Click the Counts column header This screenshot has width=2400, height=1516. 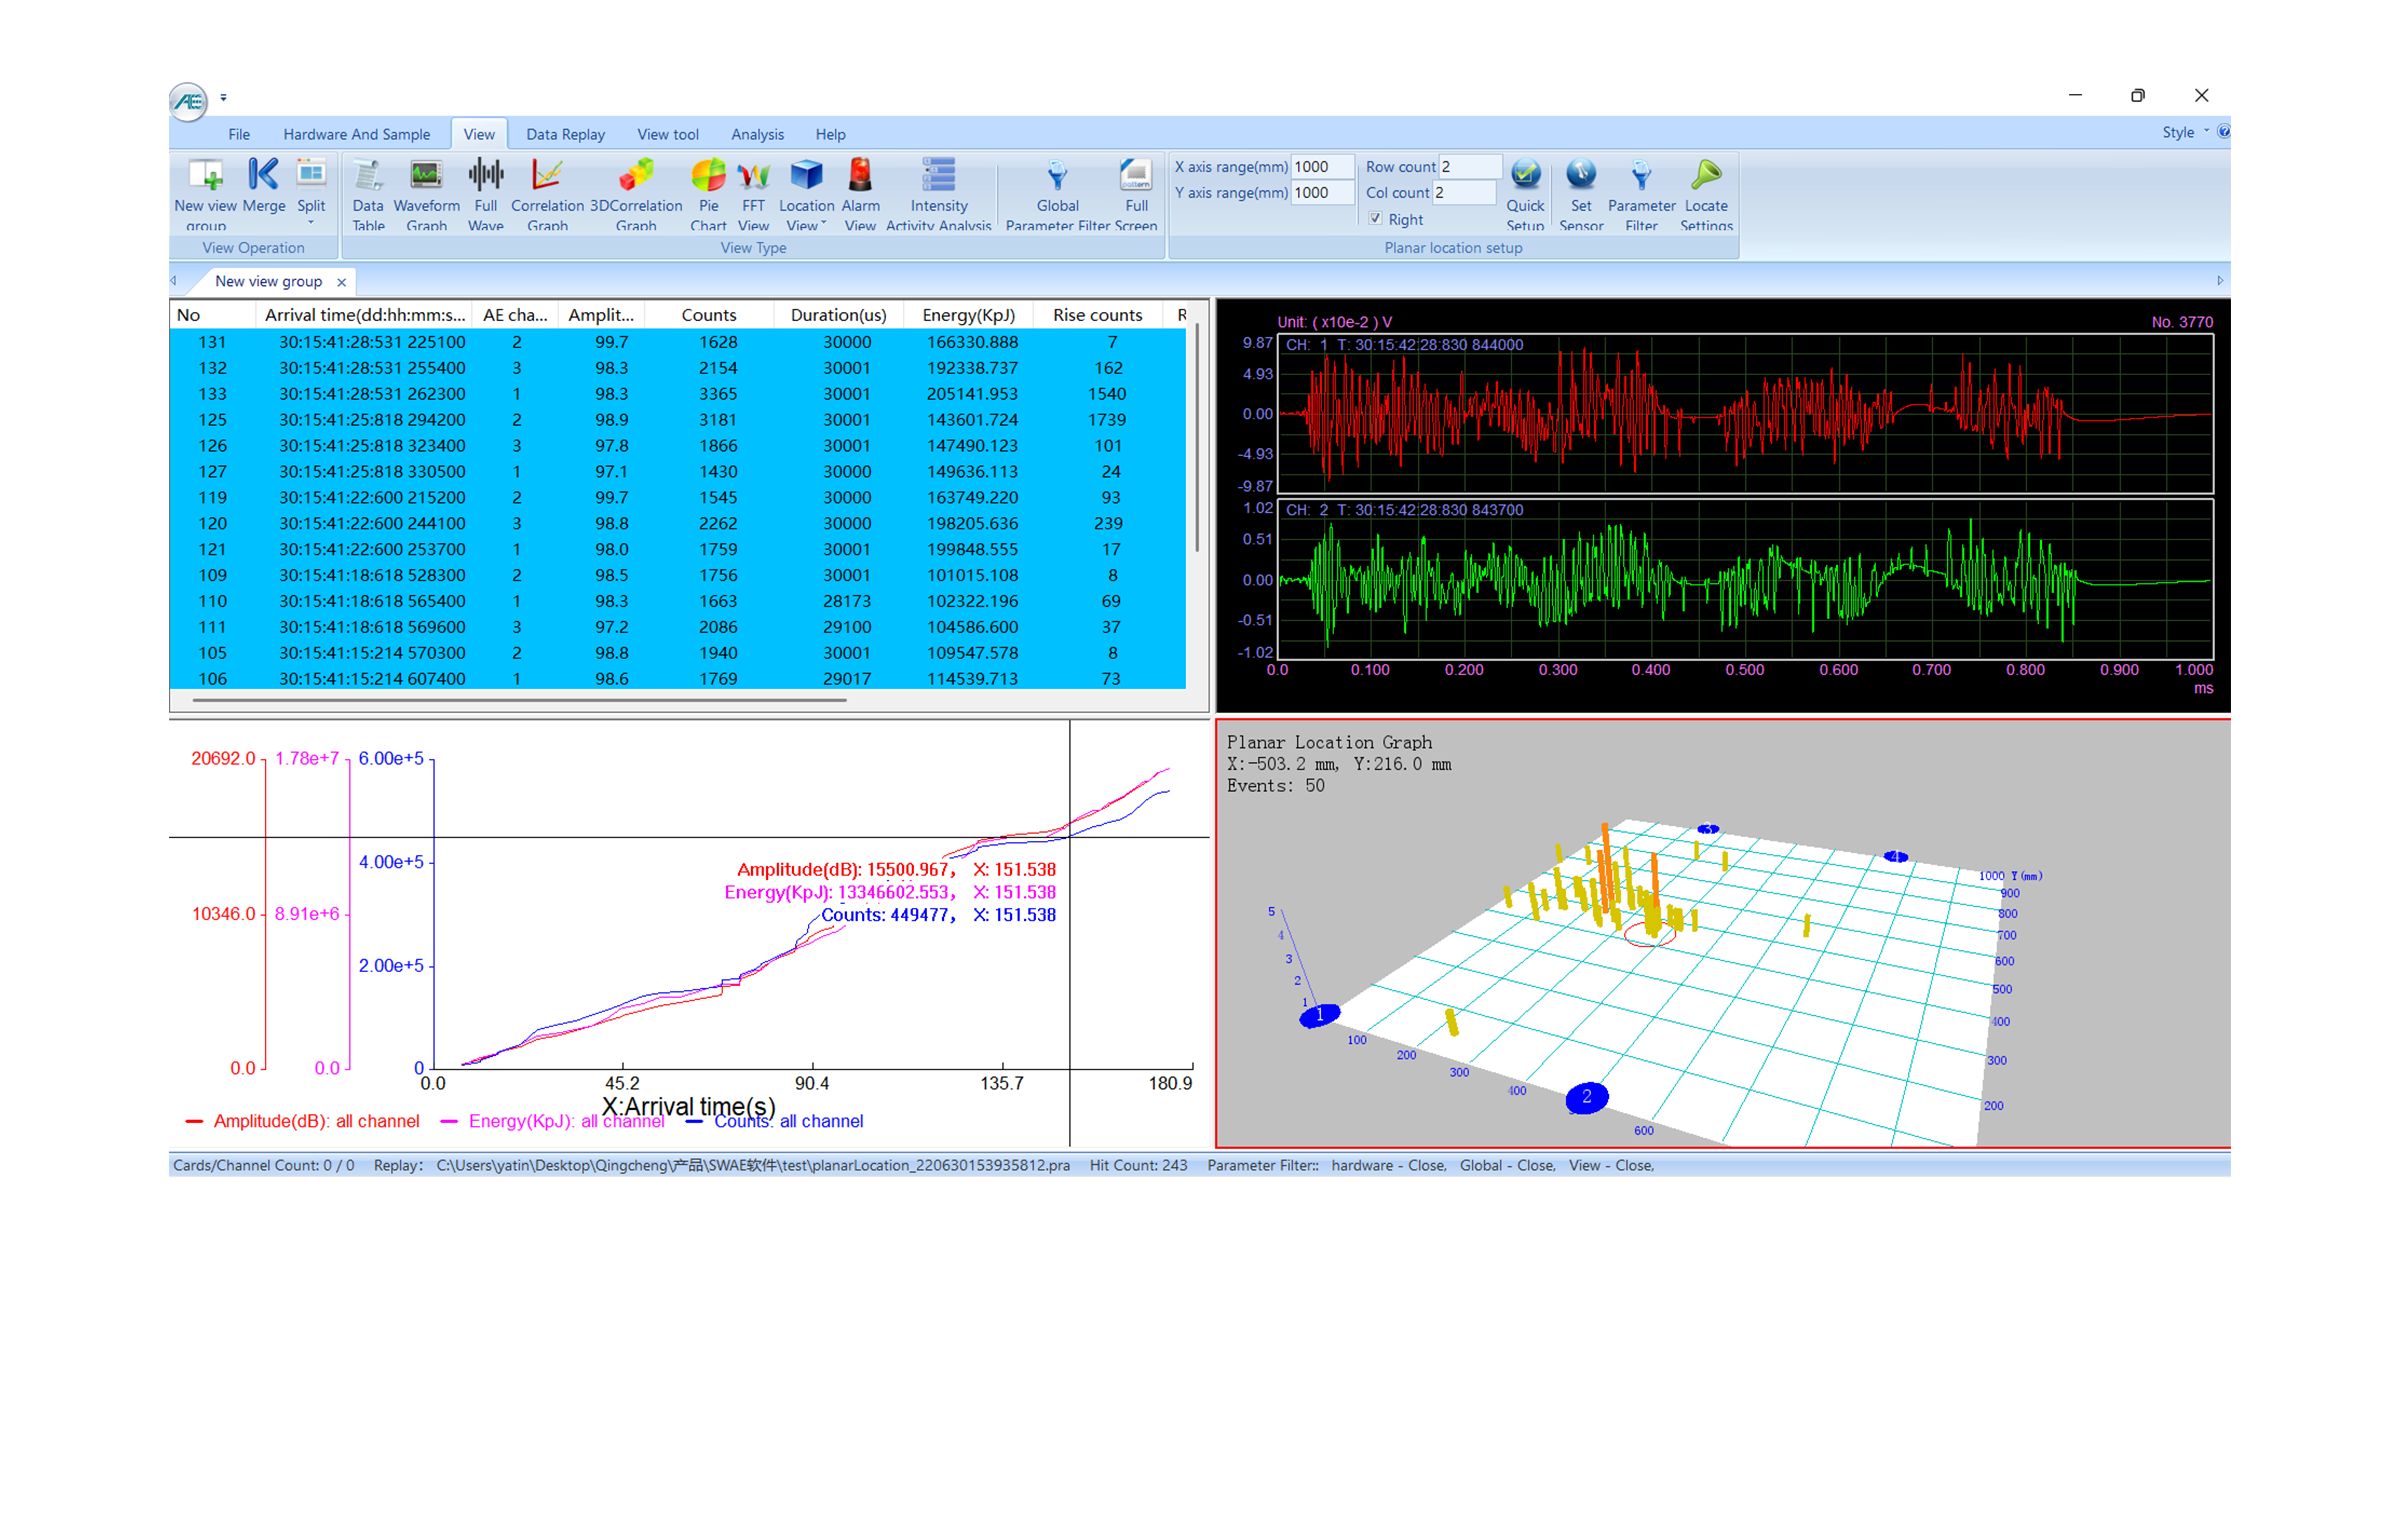tap(708, 315)
